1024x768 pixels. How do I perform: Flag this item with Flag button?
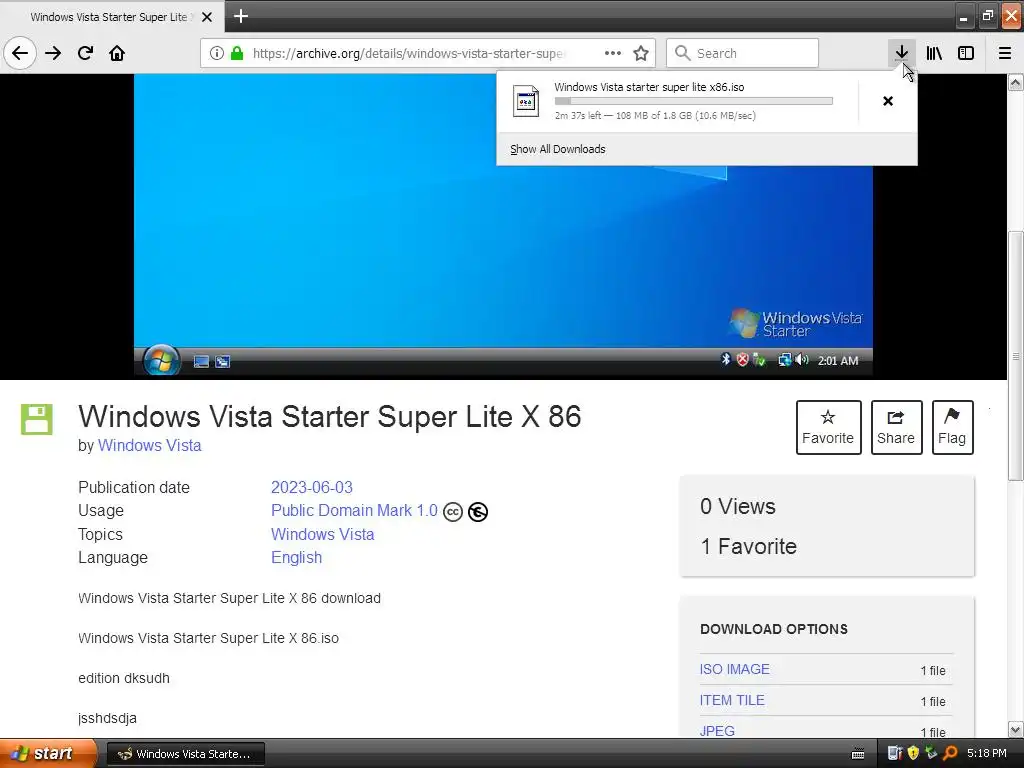(952, 427)
